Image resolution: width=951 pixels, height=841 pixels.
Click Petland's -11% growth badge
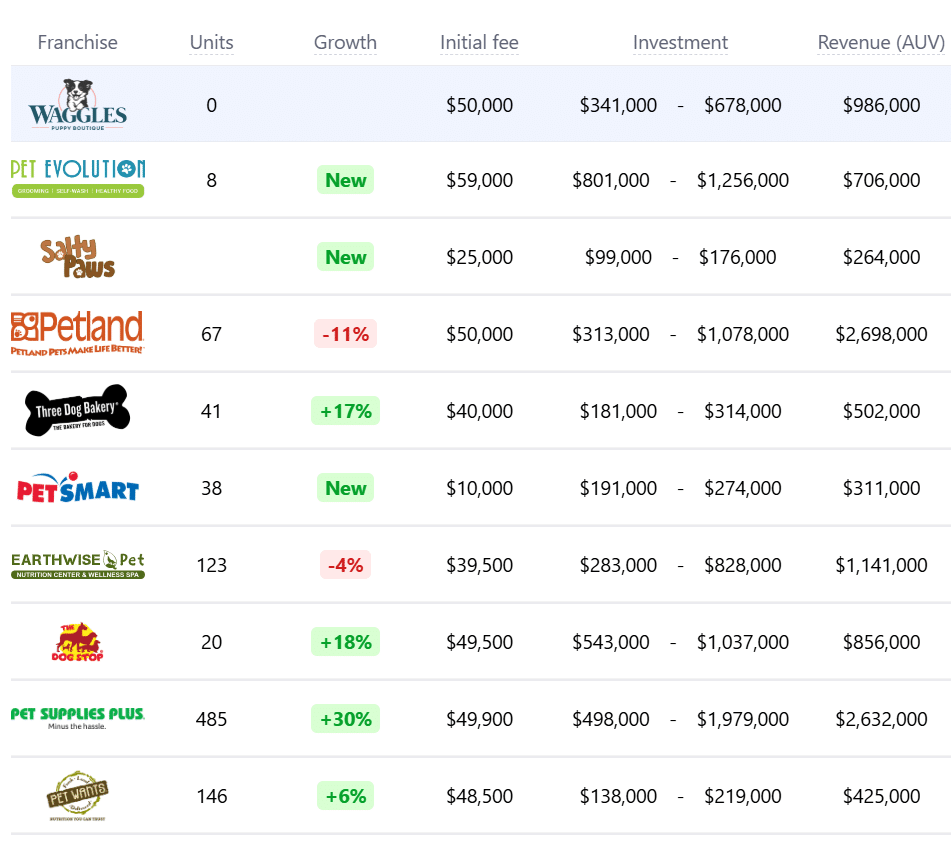345,334
